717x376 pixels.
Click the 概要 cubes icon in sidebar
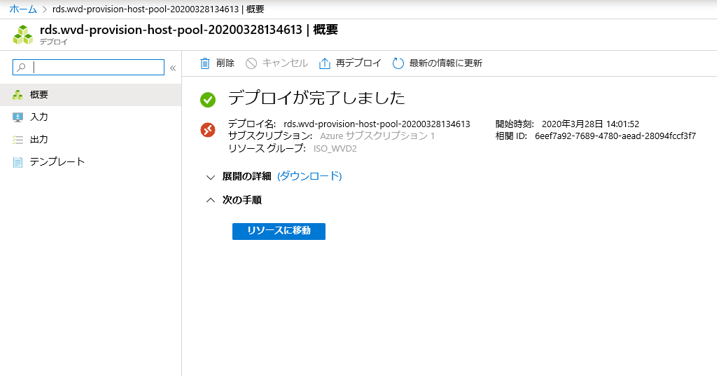18,95
